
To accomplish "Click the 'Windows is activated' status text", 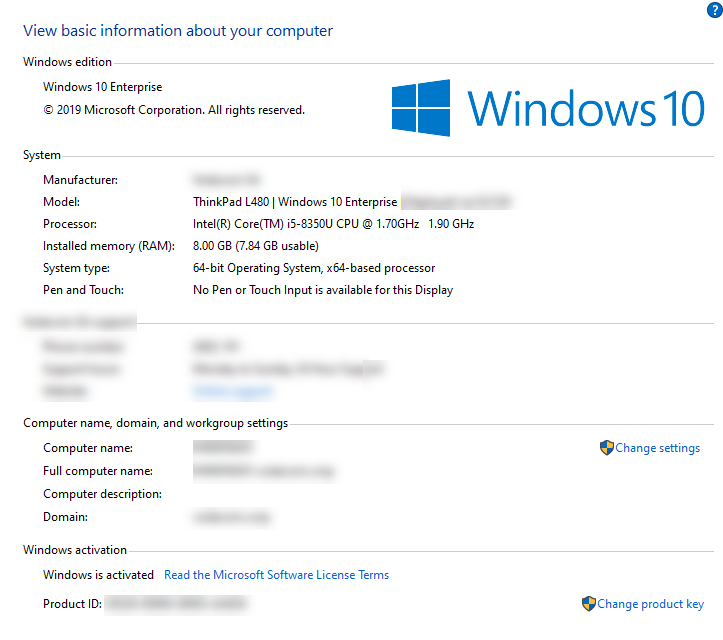I will 98,575.
